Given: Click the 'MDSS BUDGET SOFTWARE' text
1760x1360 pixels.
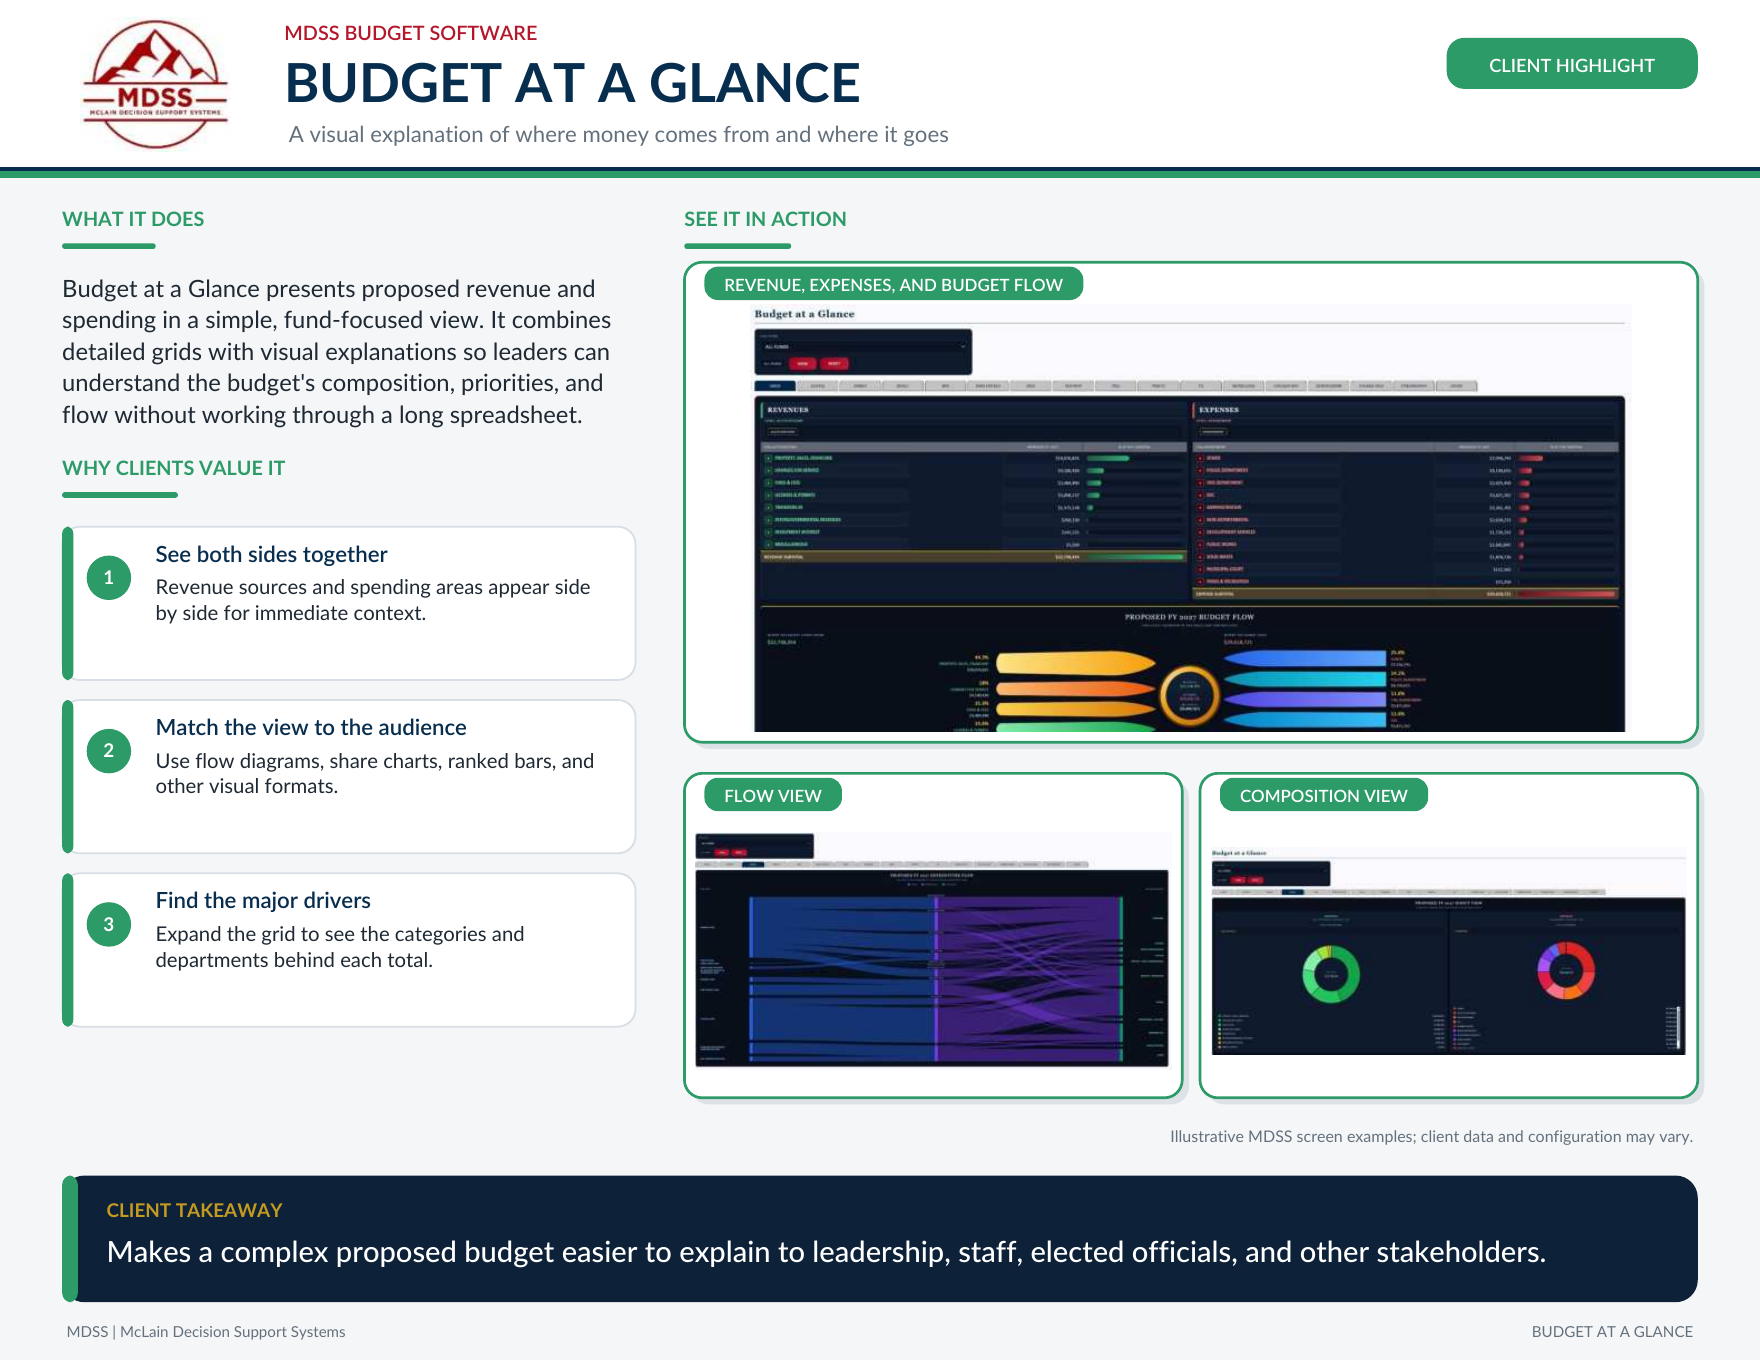Looking at the screenshot, I should pyautogui.click(x=411, y=33).
